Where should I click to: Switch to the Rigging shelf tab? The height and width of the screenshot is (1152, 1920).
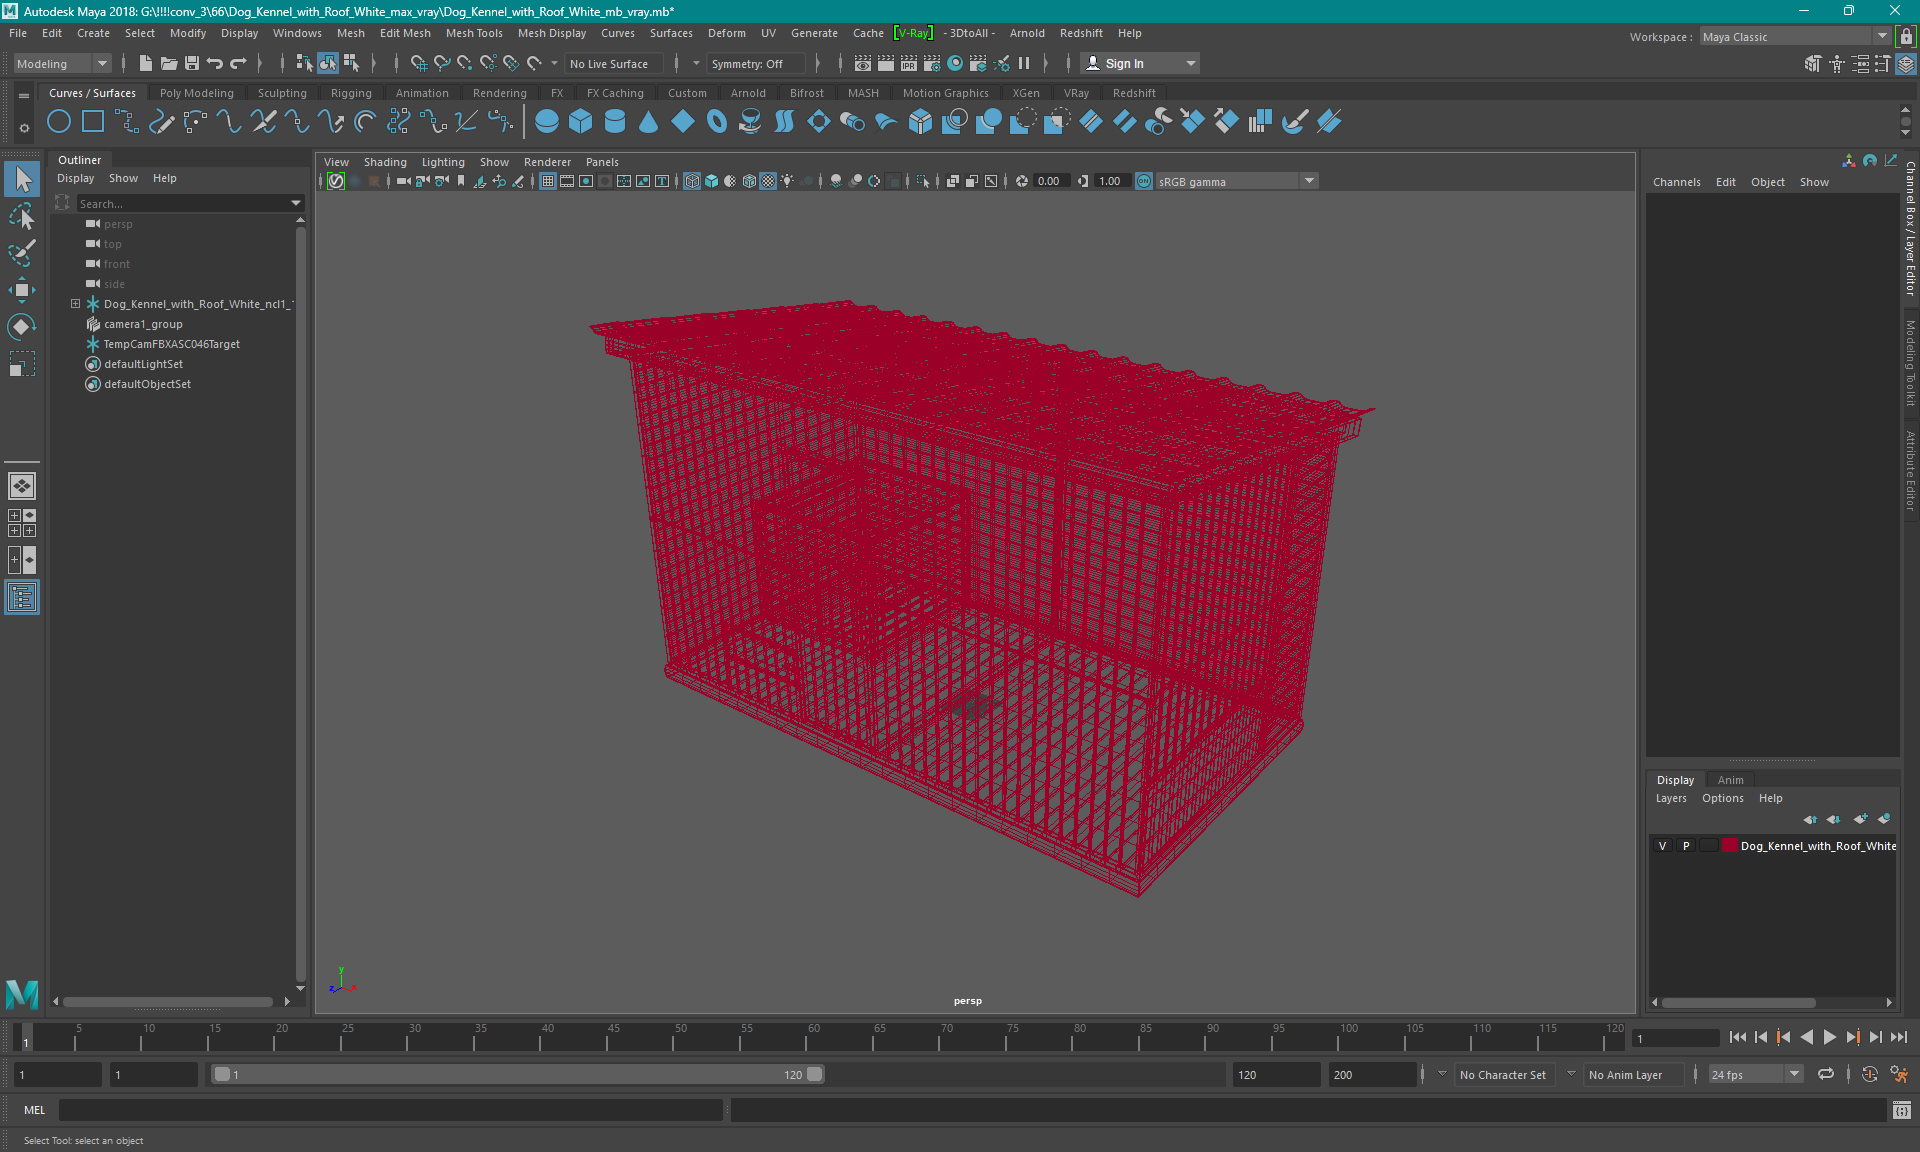351,93
